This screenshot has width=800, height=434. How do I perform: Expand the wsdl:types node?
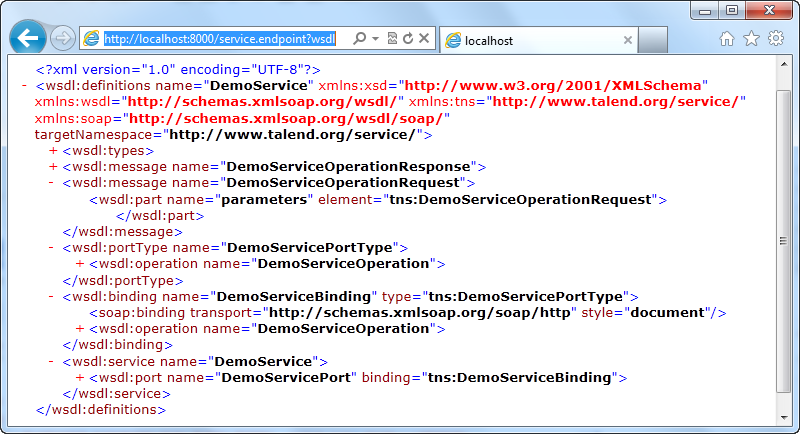coord(53,150)
